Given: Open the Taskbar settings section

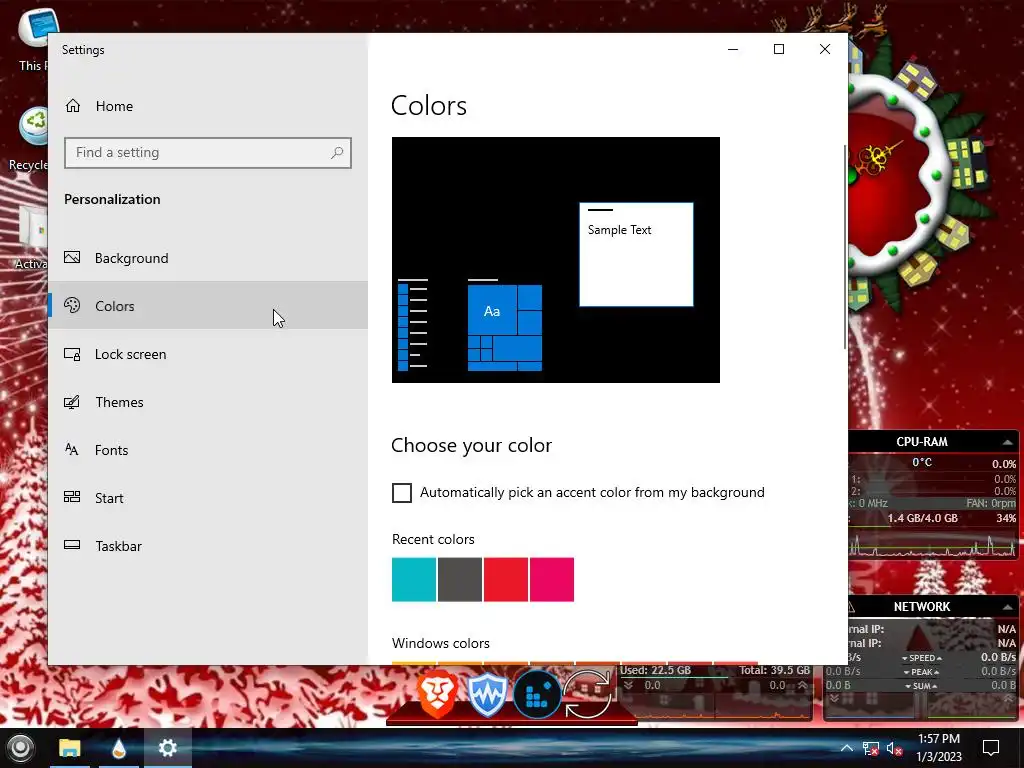Looking at the screenshot, I should [x=208, y=546].
